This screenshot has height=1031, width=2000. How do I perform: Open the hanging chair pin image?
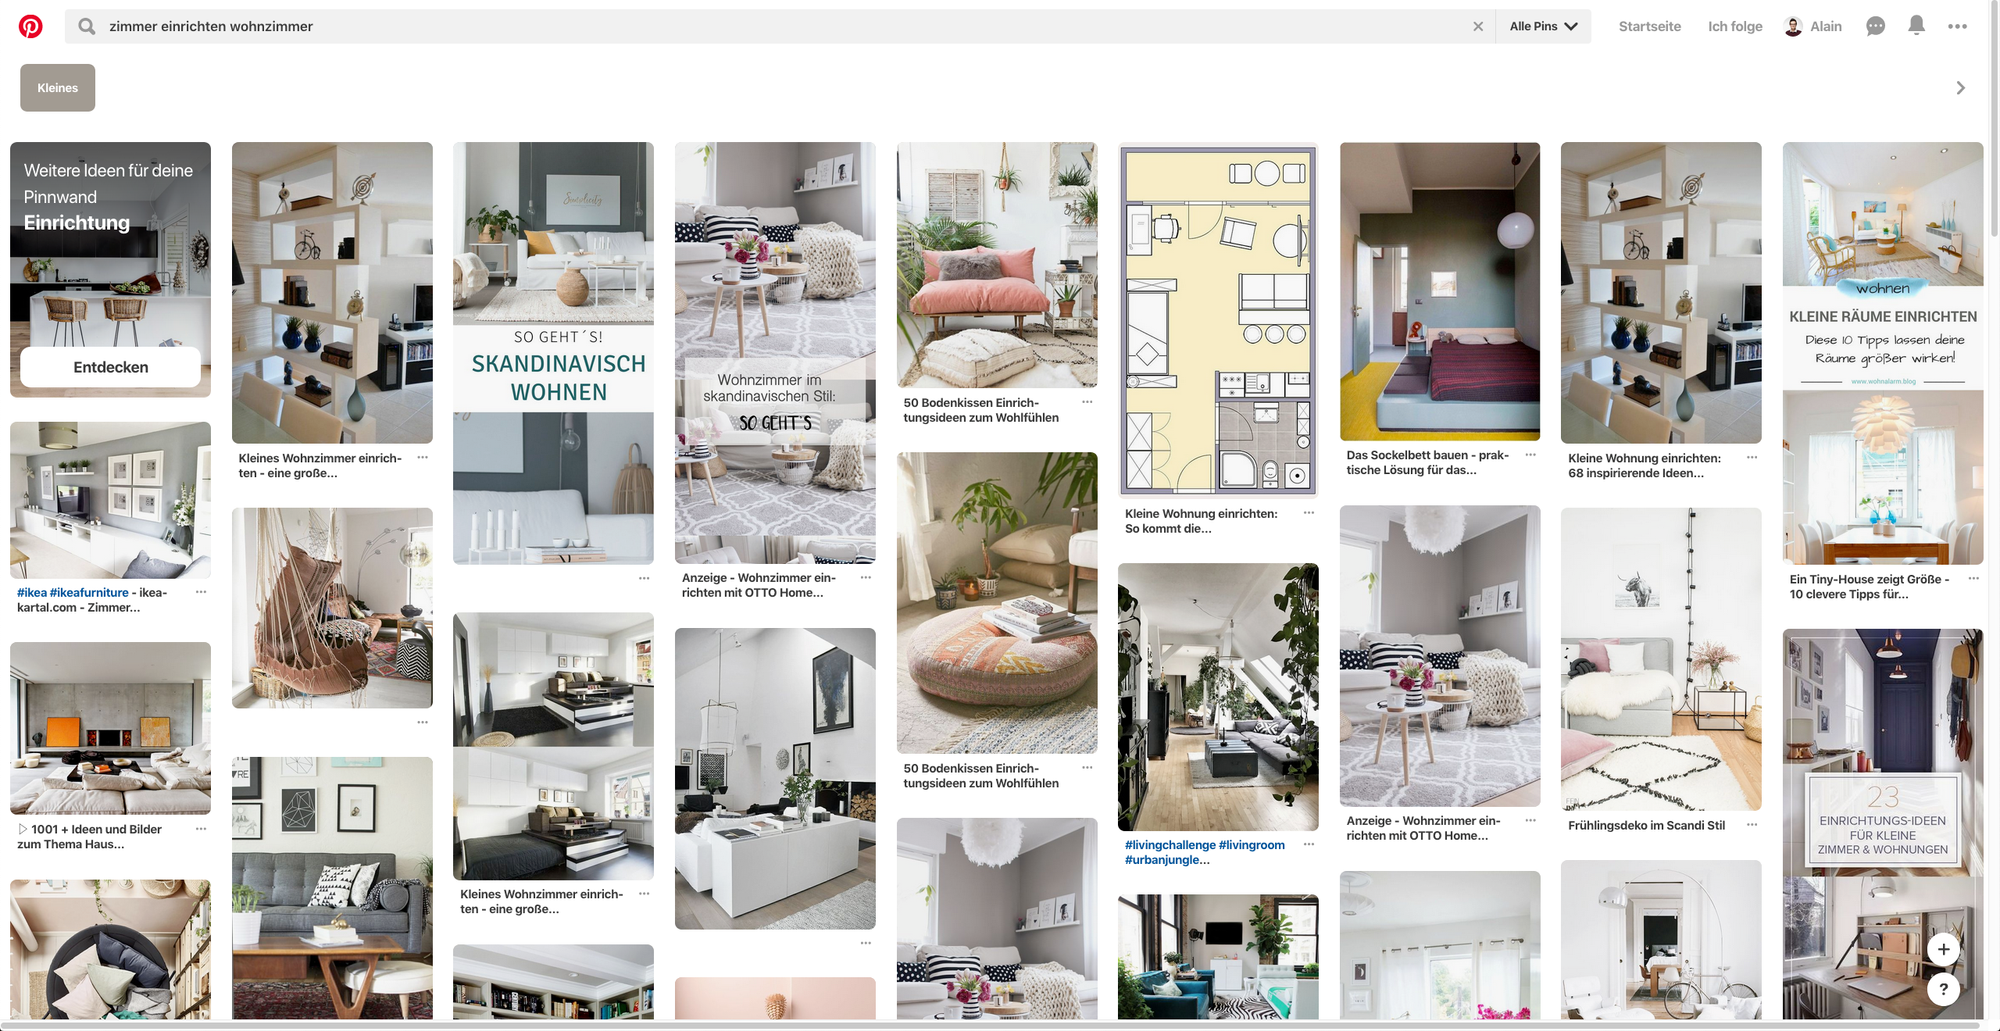point(332,608)
